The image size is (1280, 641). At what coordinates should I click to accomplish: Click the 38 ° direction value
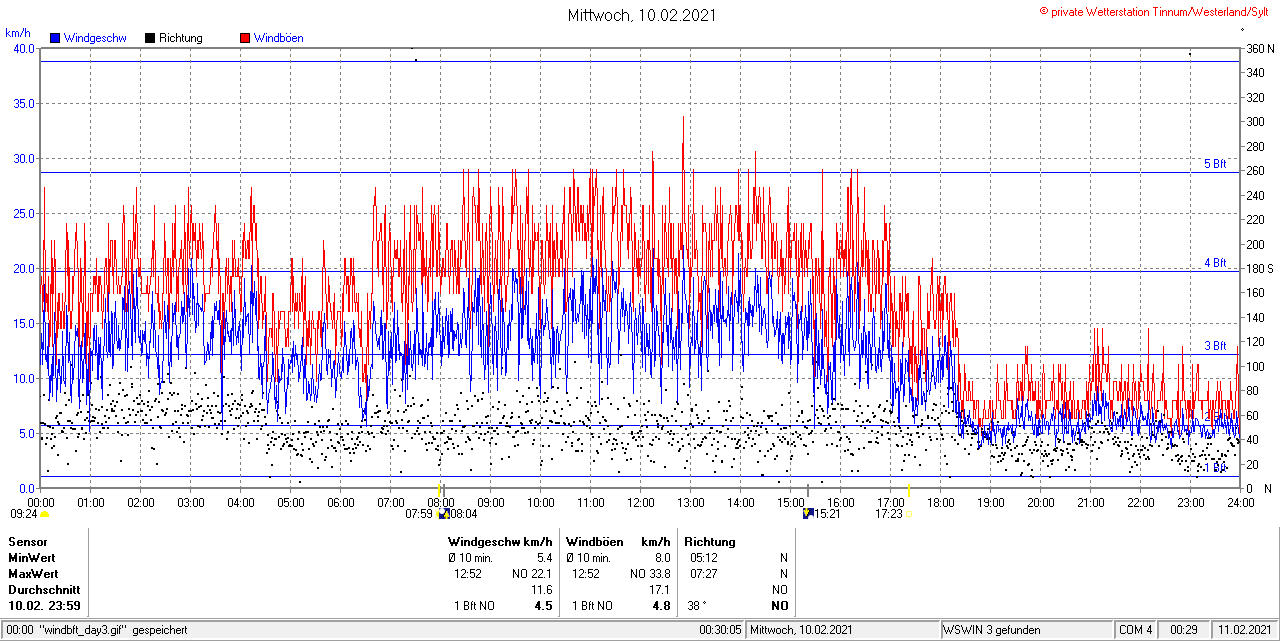click(x=697, y=605)
